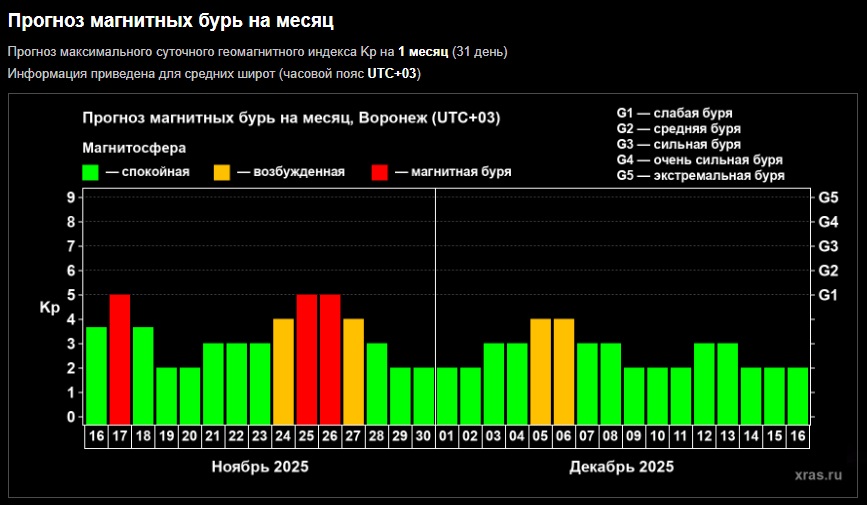This screenshot has height=505, width=867.
Task: Click the yellow bar for November 24
Action: pyautogui.click(x=284, y=370)
